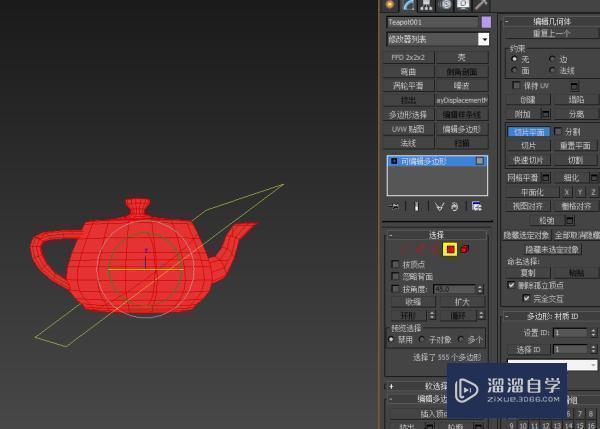Open the Hierarchy command panel tab

[x=426, y=5]
